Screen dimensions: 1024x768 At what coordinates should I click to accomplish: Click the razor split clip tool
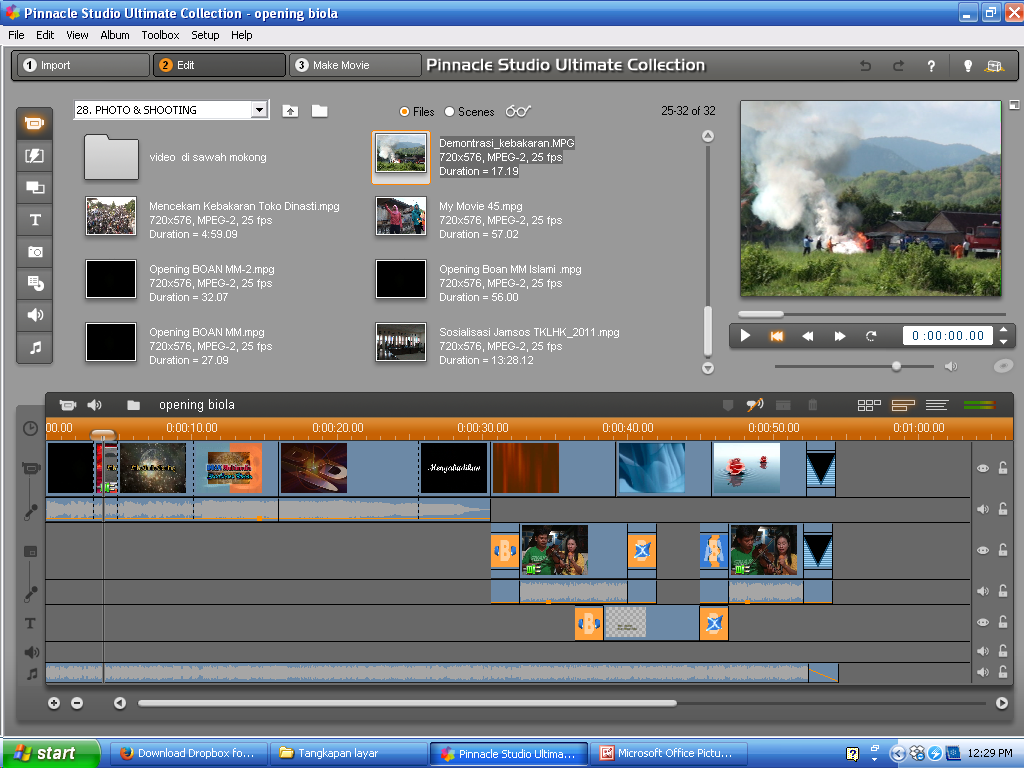[755, 405]
